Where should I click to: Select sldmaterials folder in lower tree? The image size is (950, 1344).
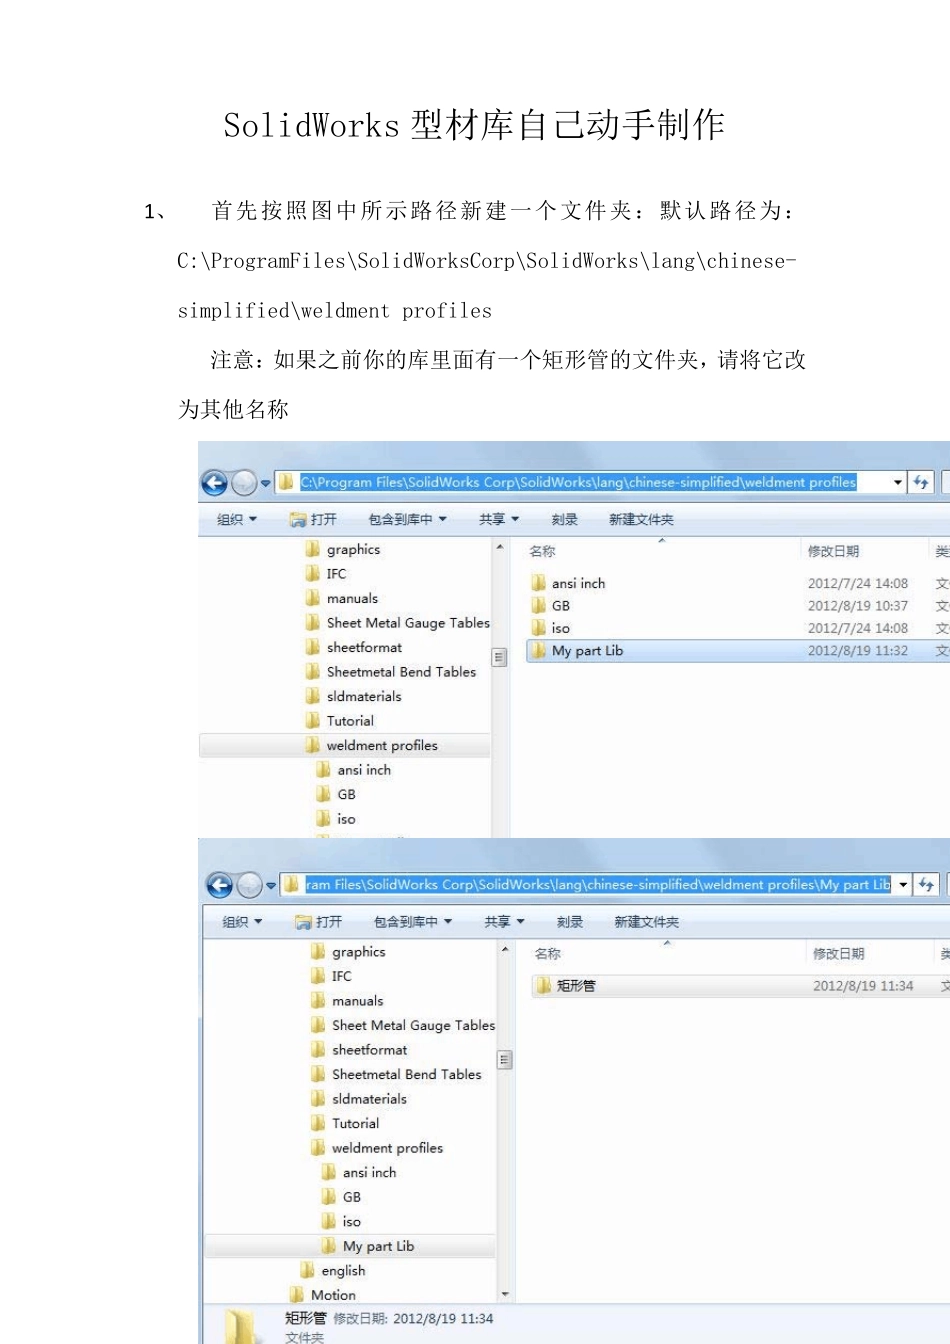359,1099
